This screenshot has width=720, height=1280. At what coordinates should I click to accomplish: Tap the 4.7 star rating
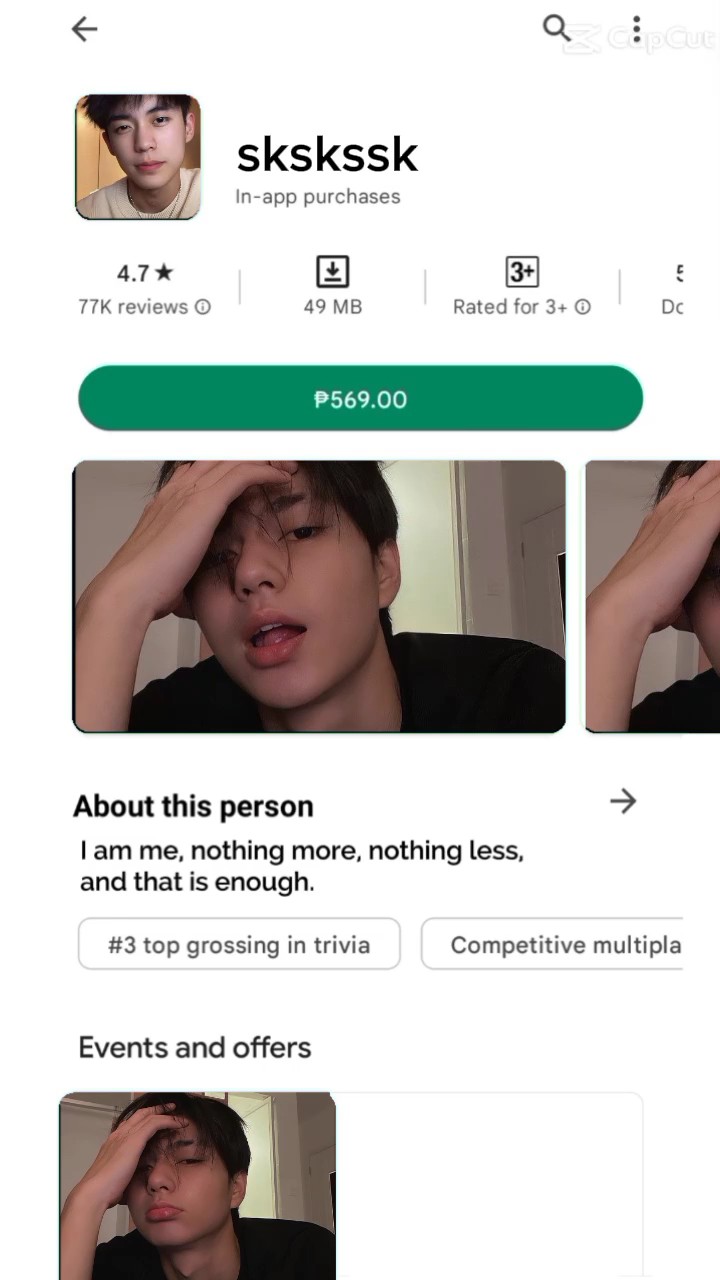145,273
